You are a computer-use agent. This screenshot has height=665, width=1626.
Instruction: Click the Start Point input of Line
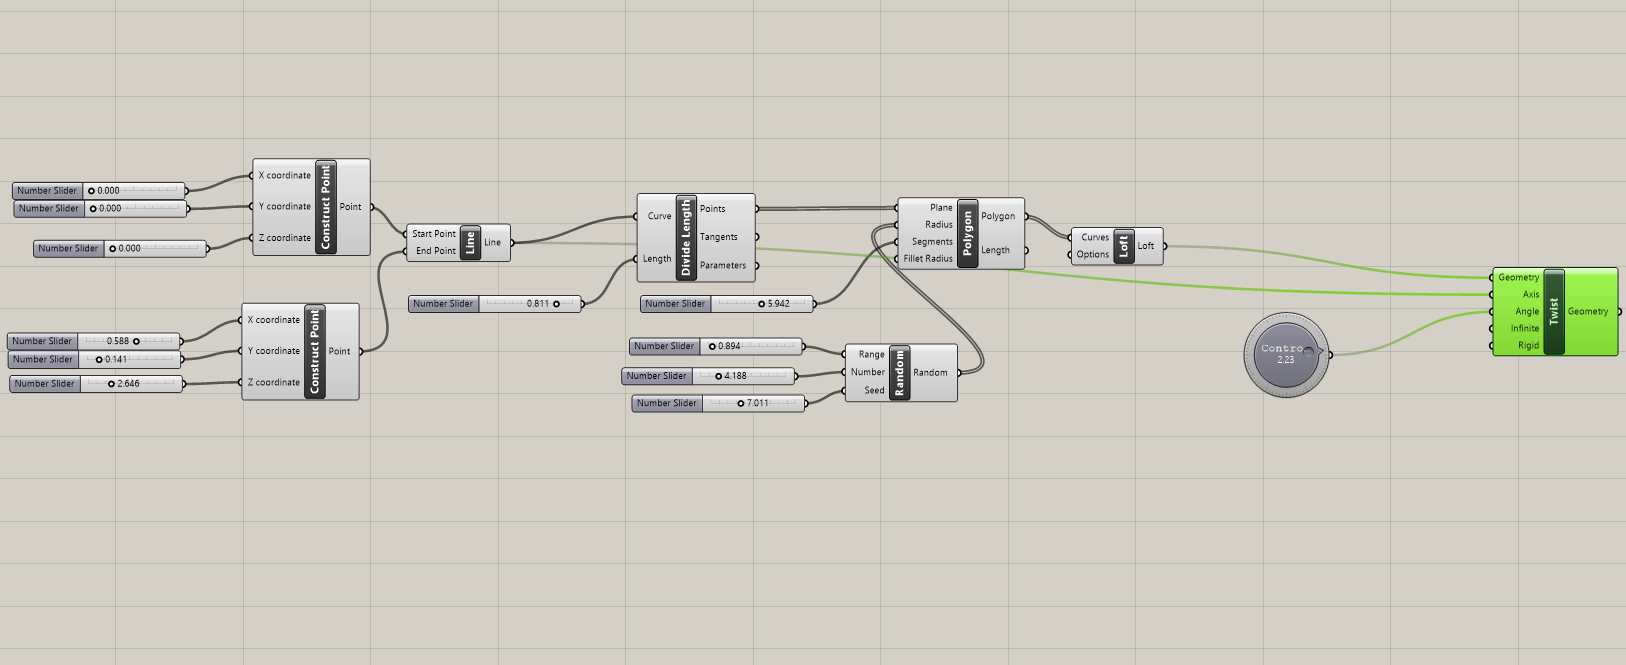(434, 234)
